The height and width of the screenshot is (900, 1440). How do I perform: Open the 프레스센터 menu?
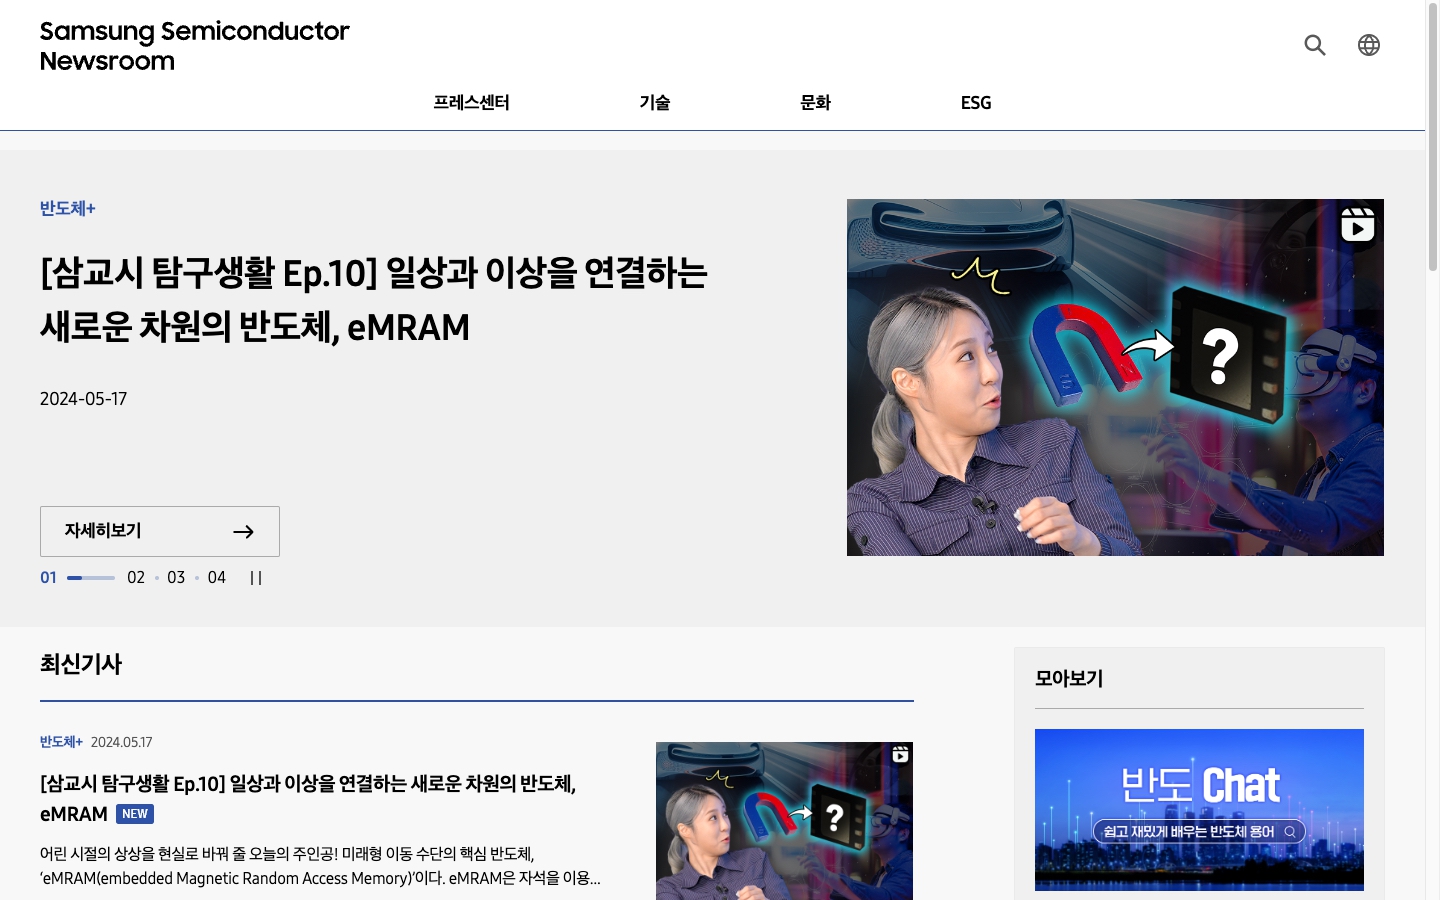pos(471,102)
